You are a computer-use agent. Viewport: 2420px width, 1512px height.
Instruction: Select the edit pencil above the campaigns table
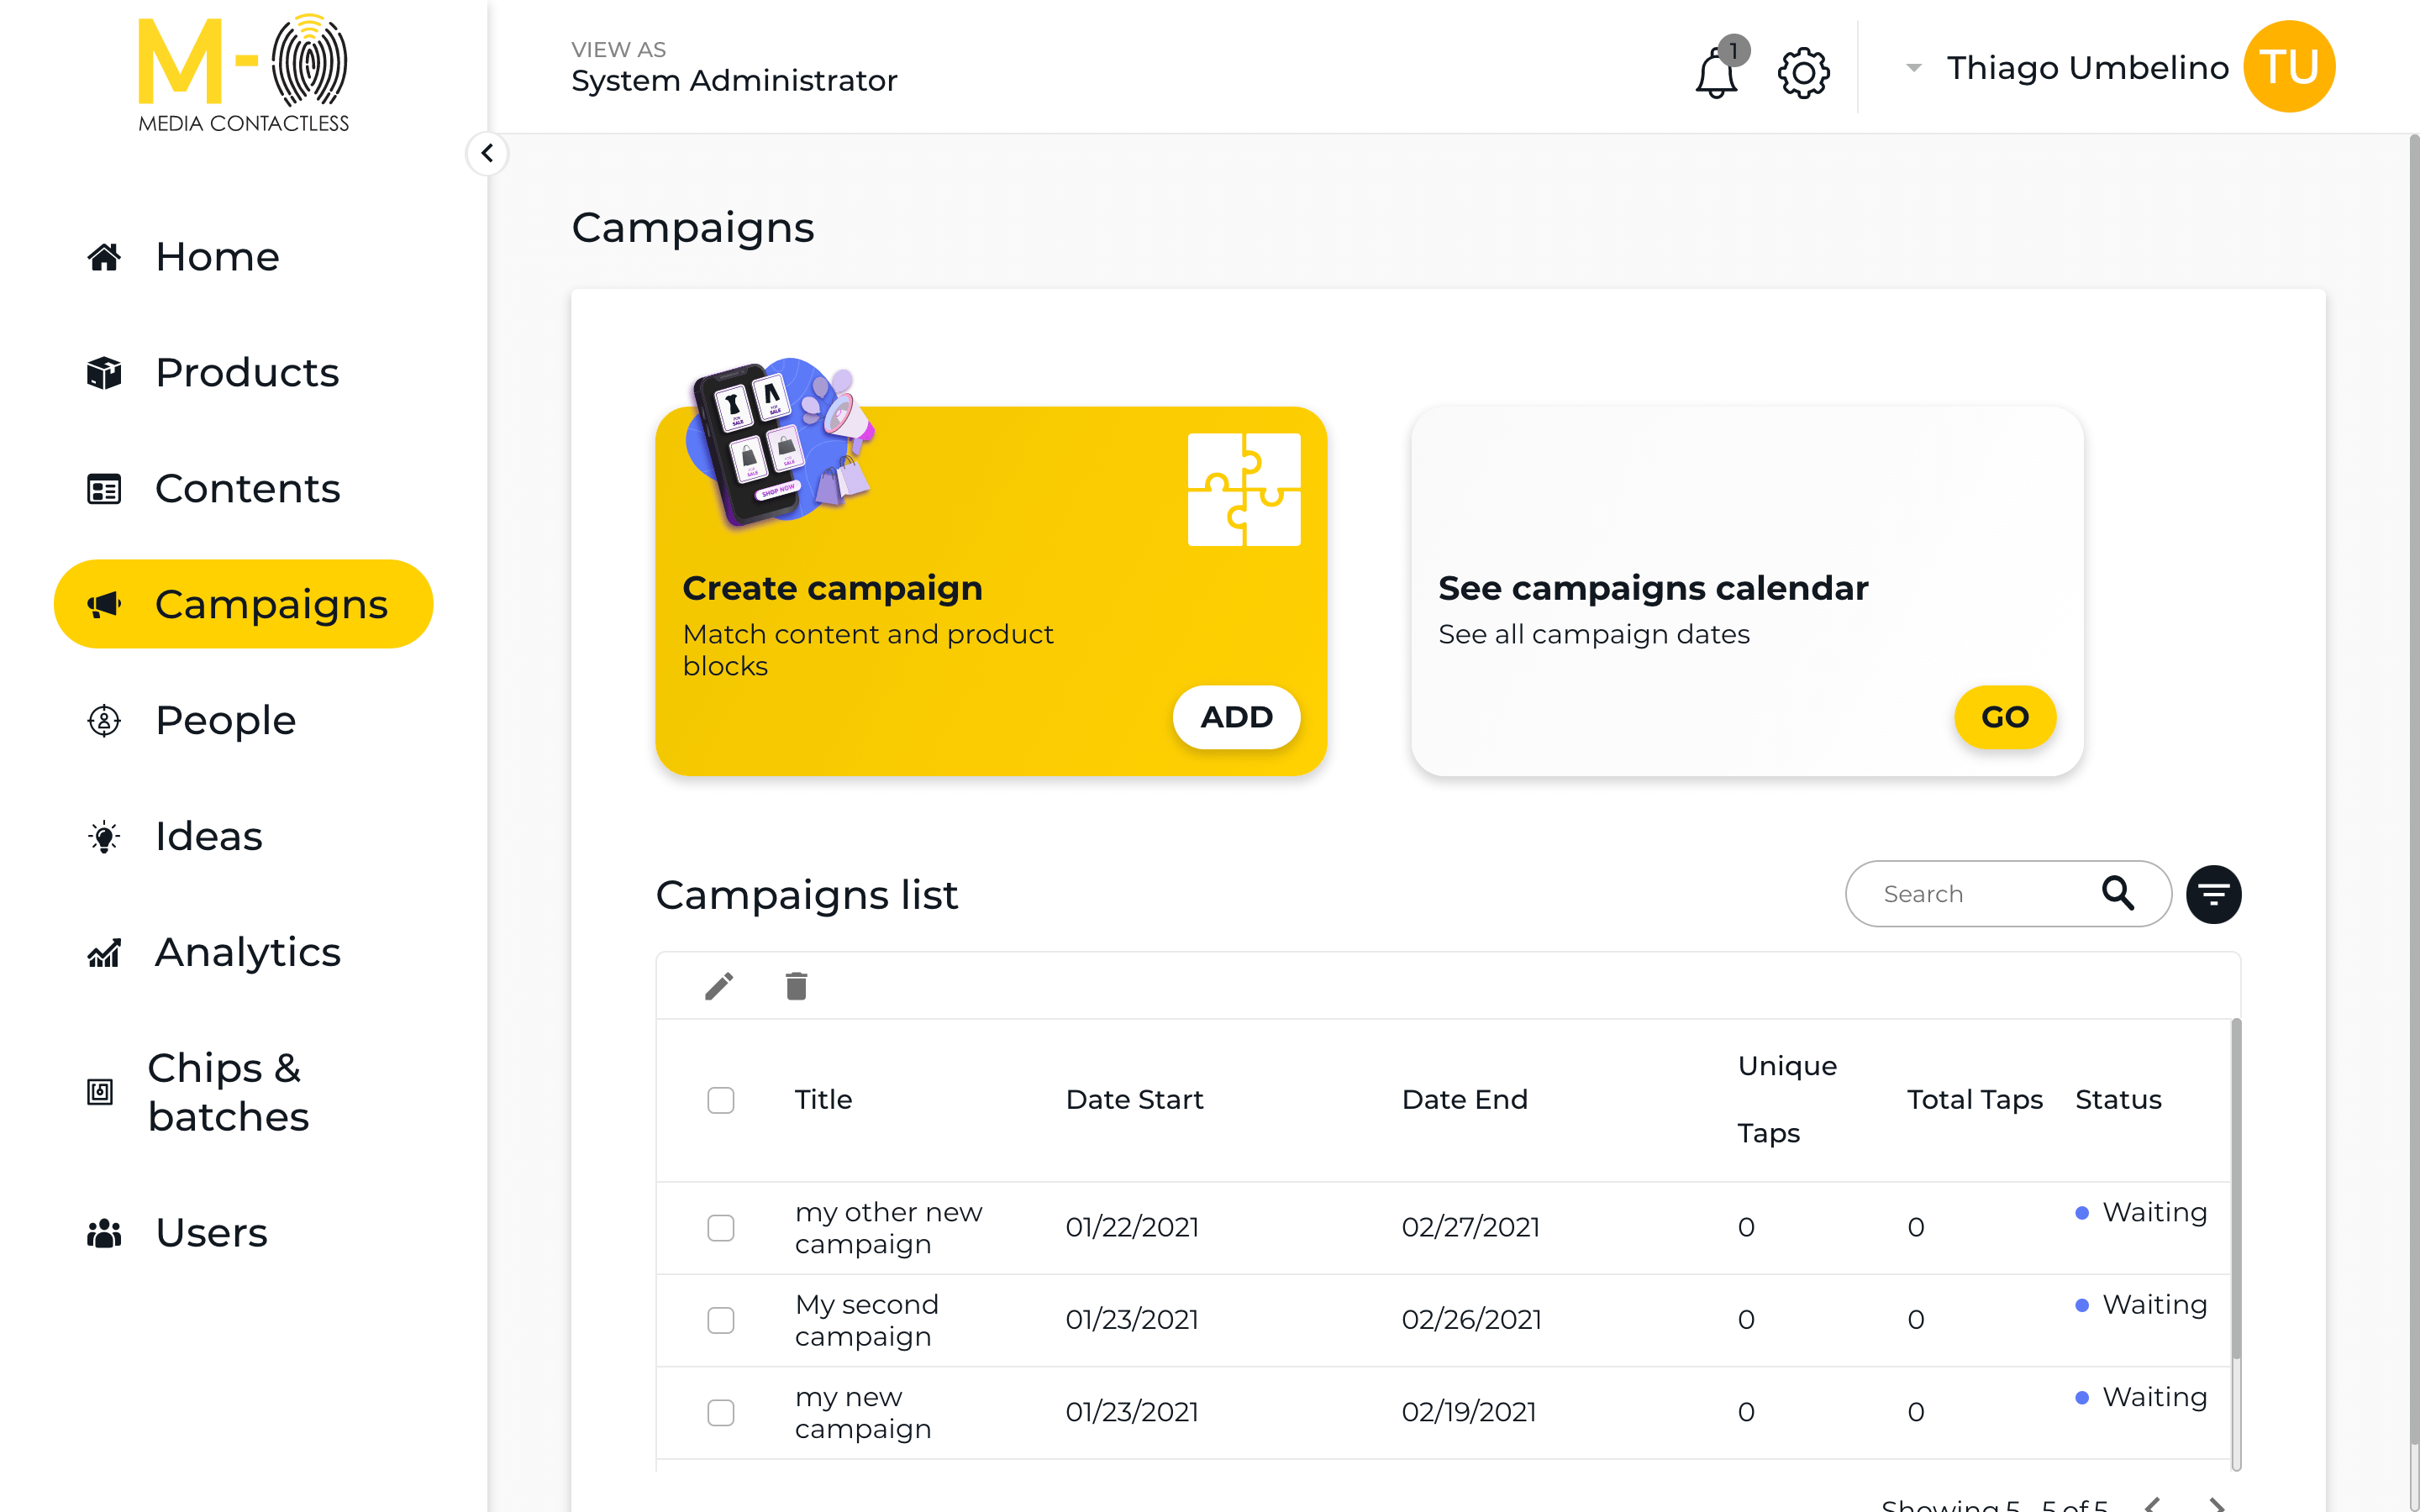point(718,986)
